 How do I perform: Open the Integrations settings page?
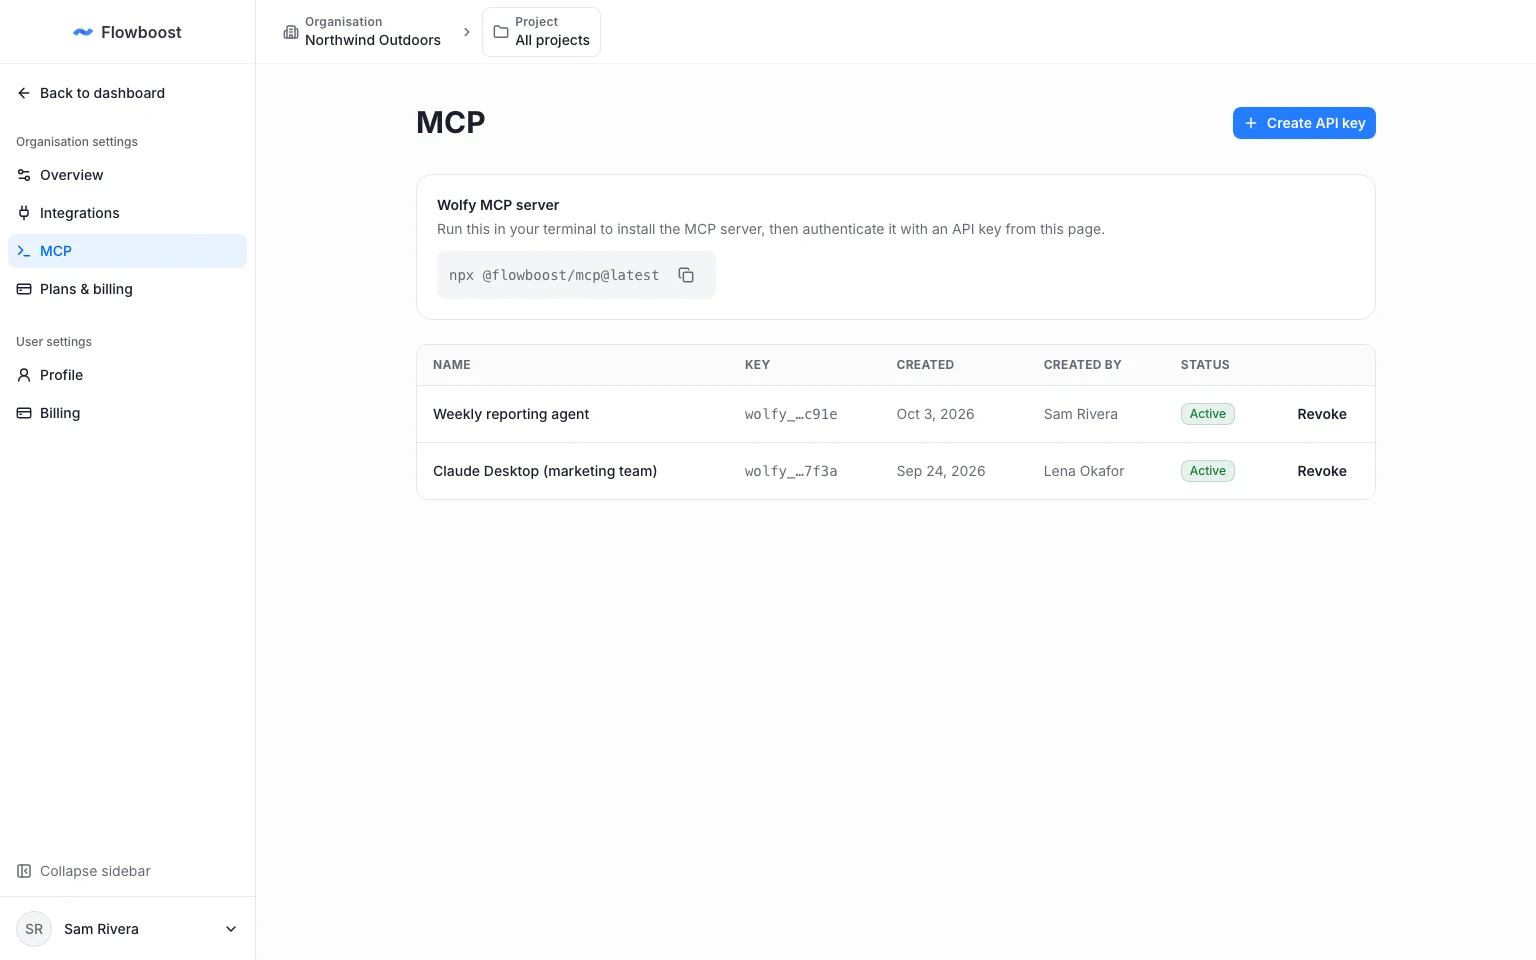point(127,213)
